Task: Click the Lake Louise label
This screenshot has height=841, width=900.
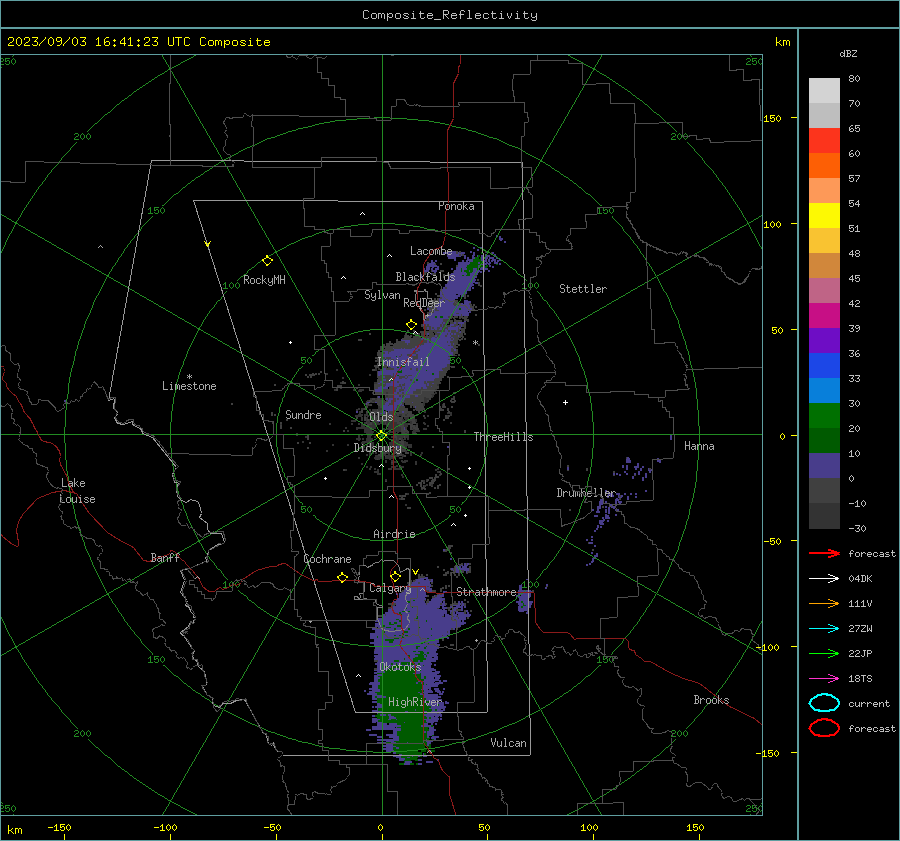Action: [77, 491]
